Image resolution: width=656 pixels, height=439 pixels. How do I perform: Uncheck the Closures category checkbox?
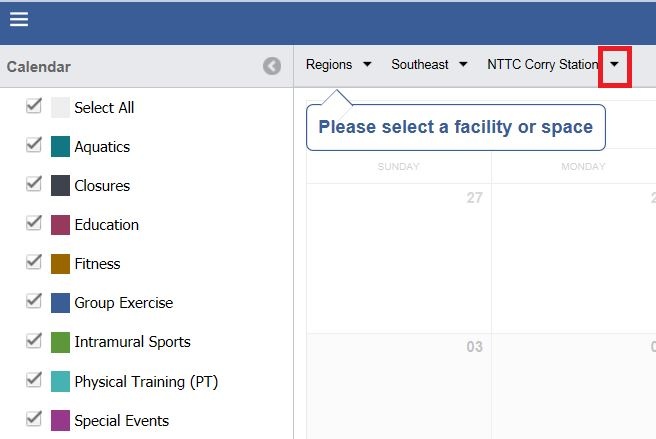click(x=34, y=184)
